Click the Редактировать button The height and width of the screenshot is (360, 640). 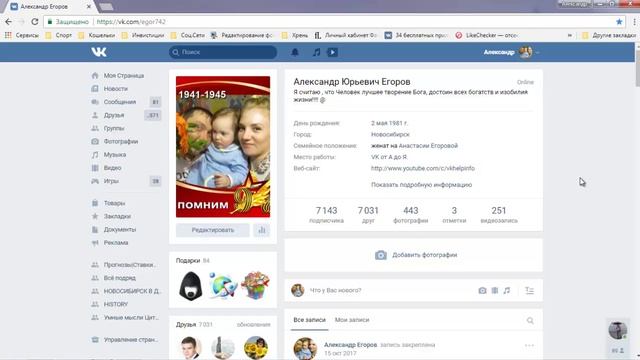click(x=213, y=230)
